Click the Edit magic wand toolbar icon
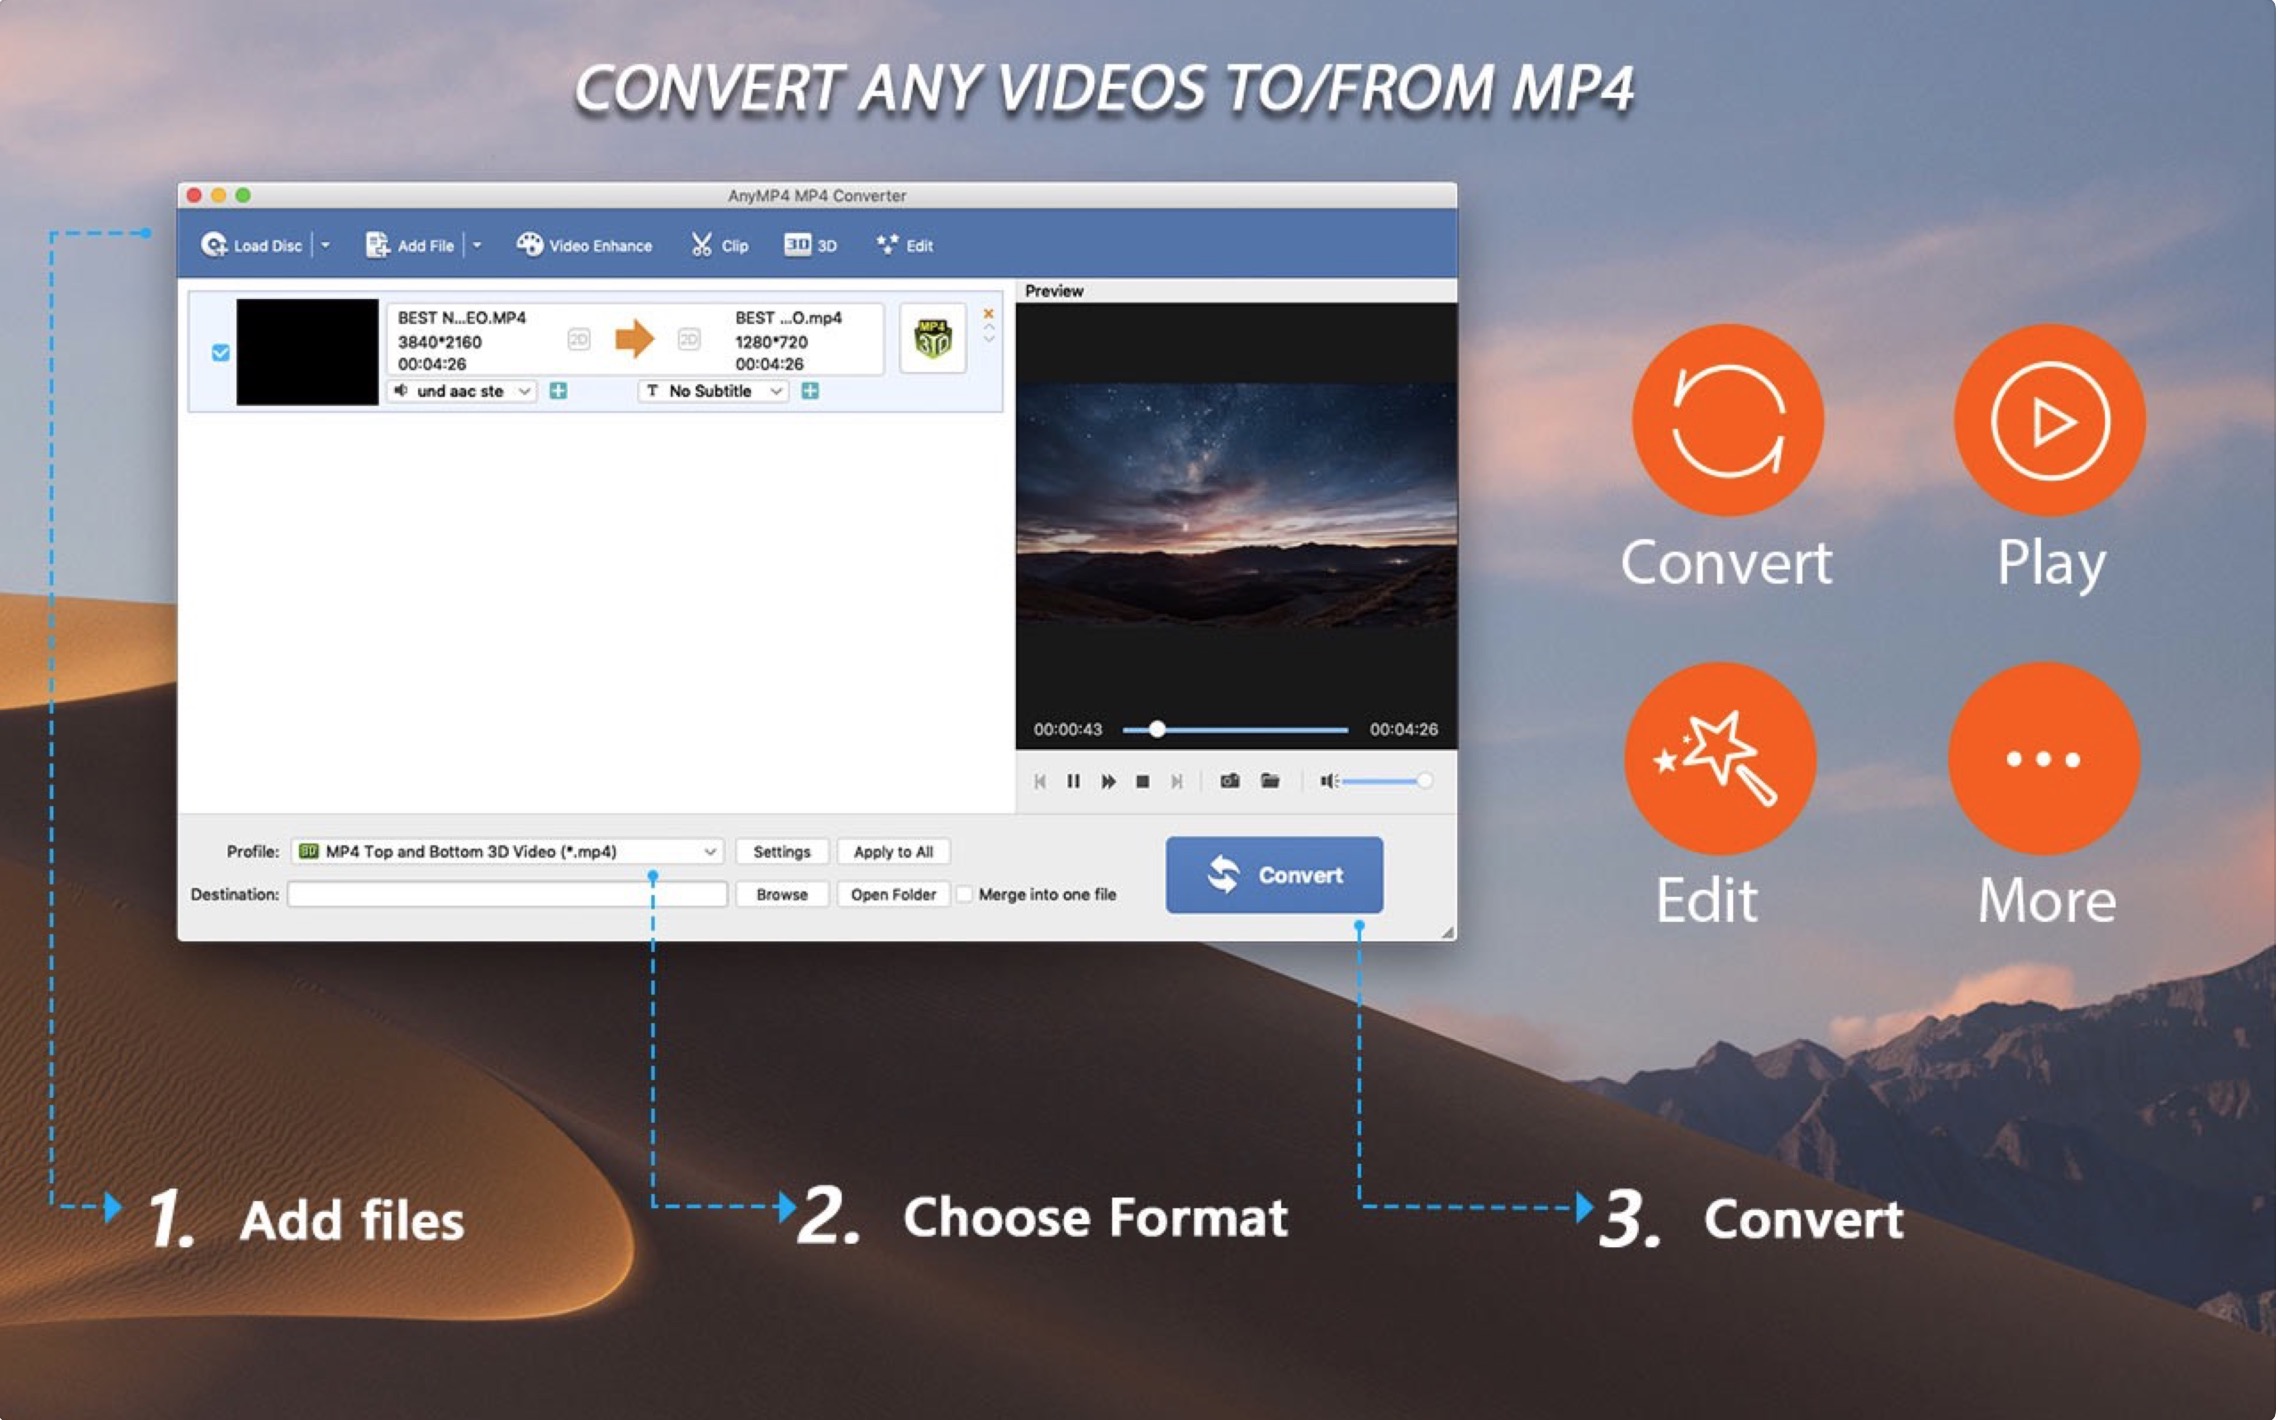Screen dimensions: 2278x1420 point(887,245)
